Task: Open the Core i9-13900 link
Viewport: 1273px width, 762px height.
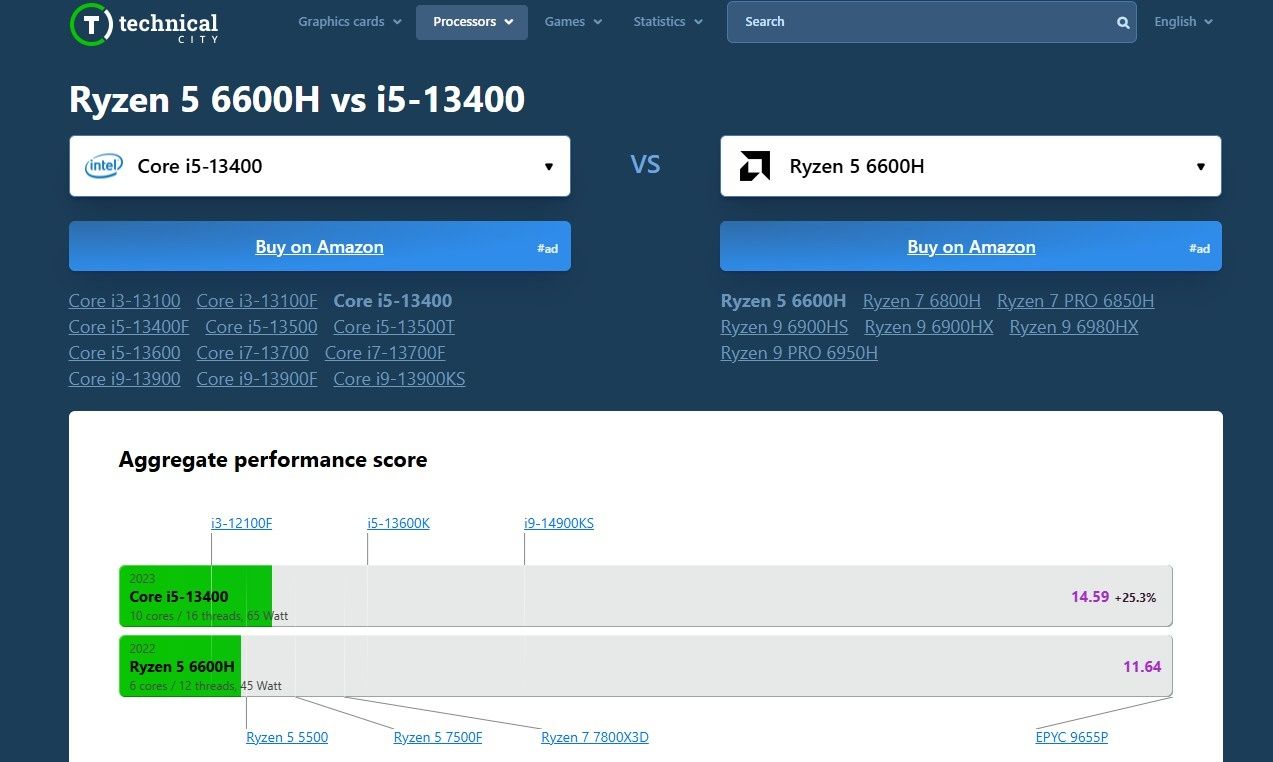Action: pos(125,379)
